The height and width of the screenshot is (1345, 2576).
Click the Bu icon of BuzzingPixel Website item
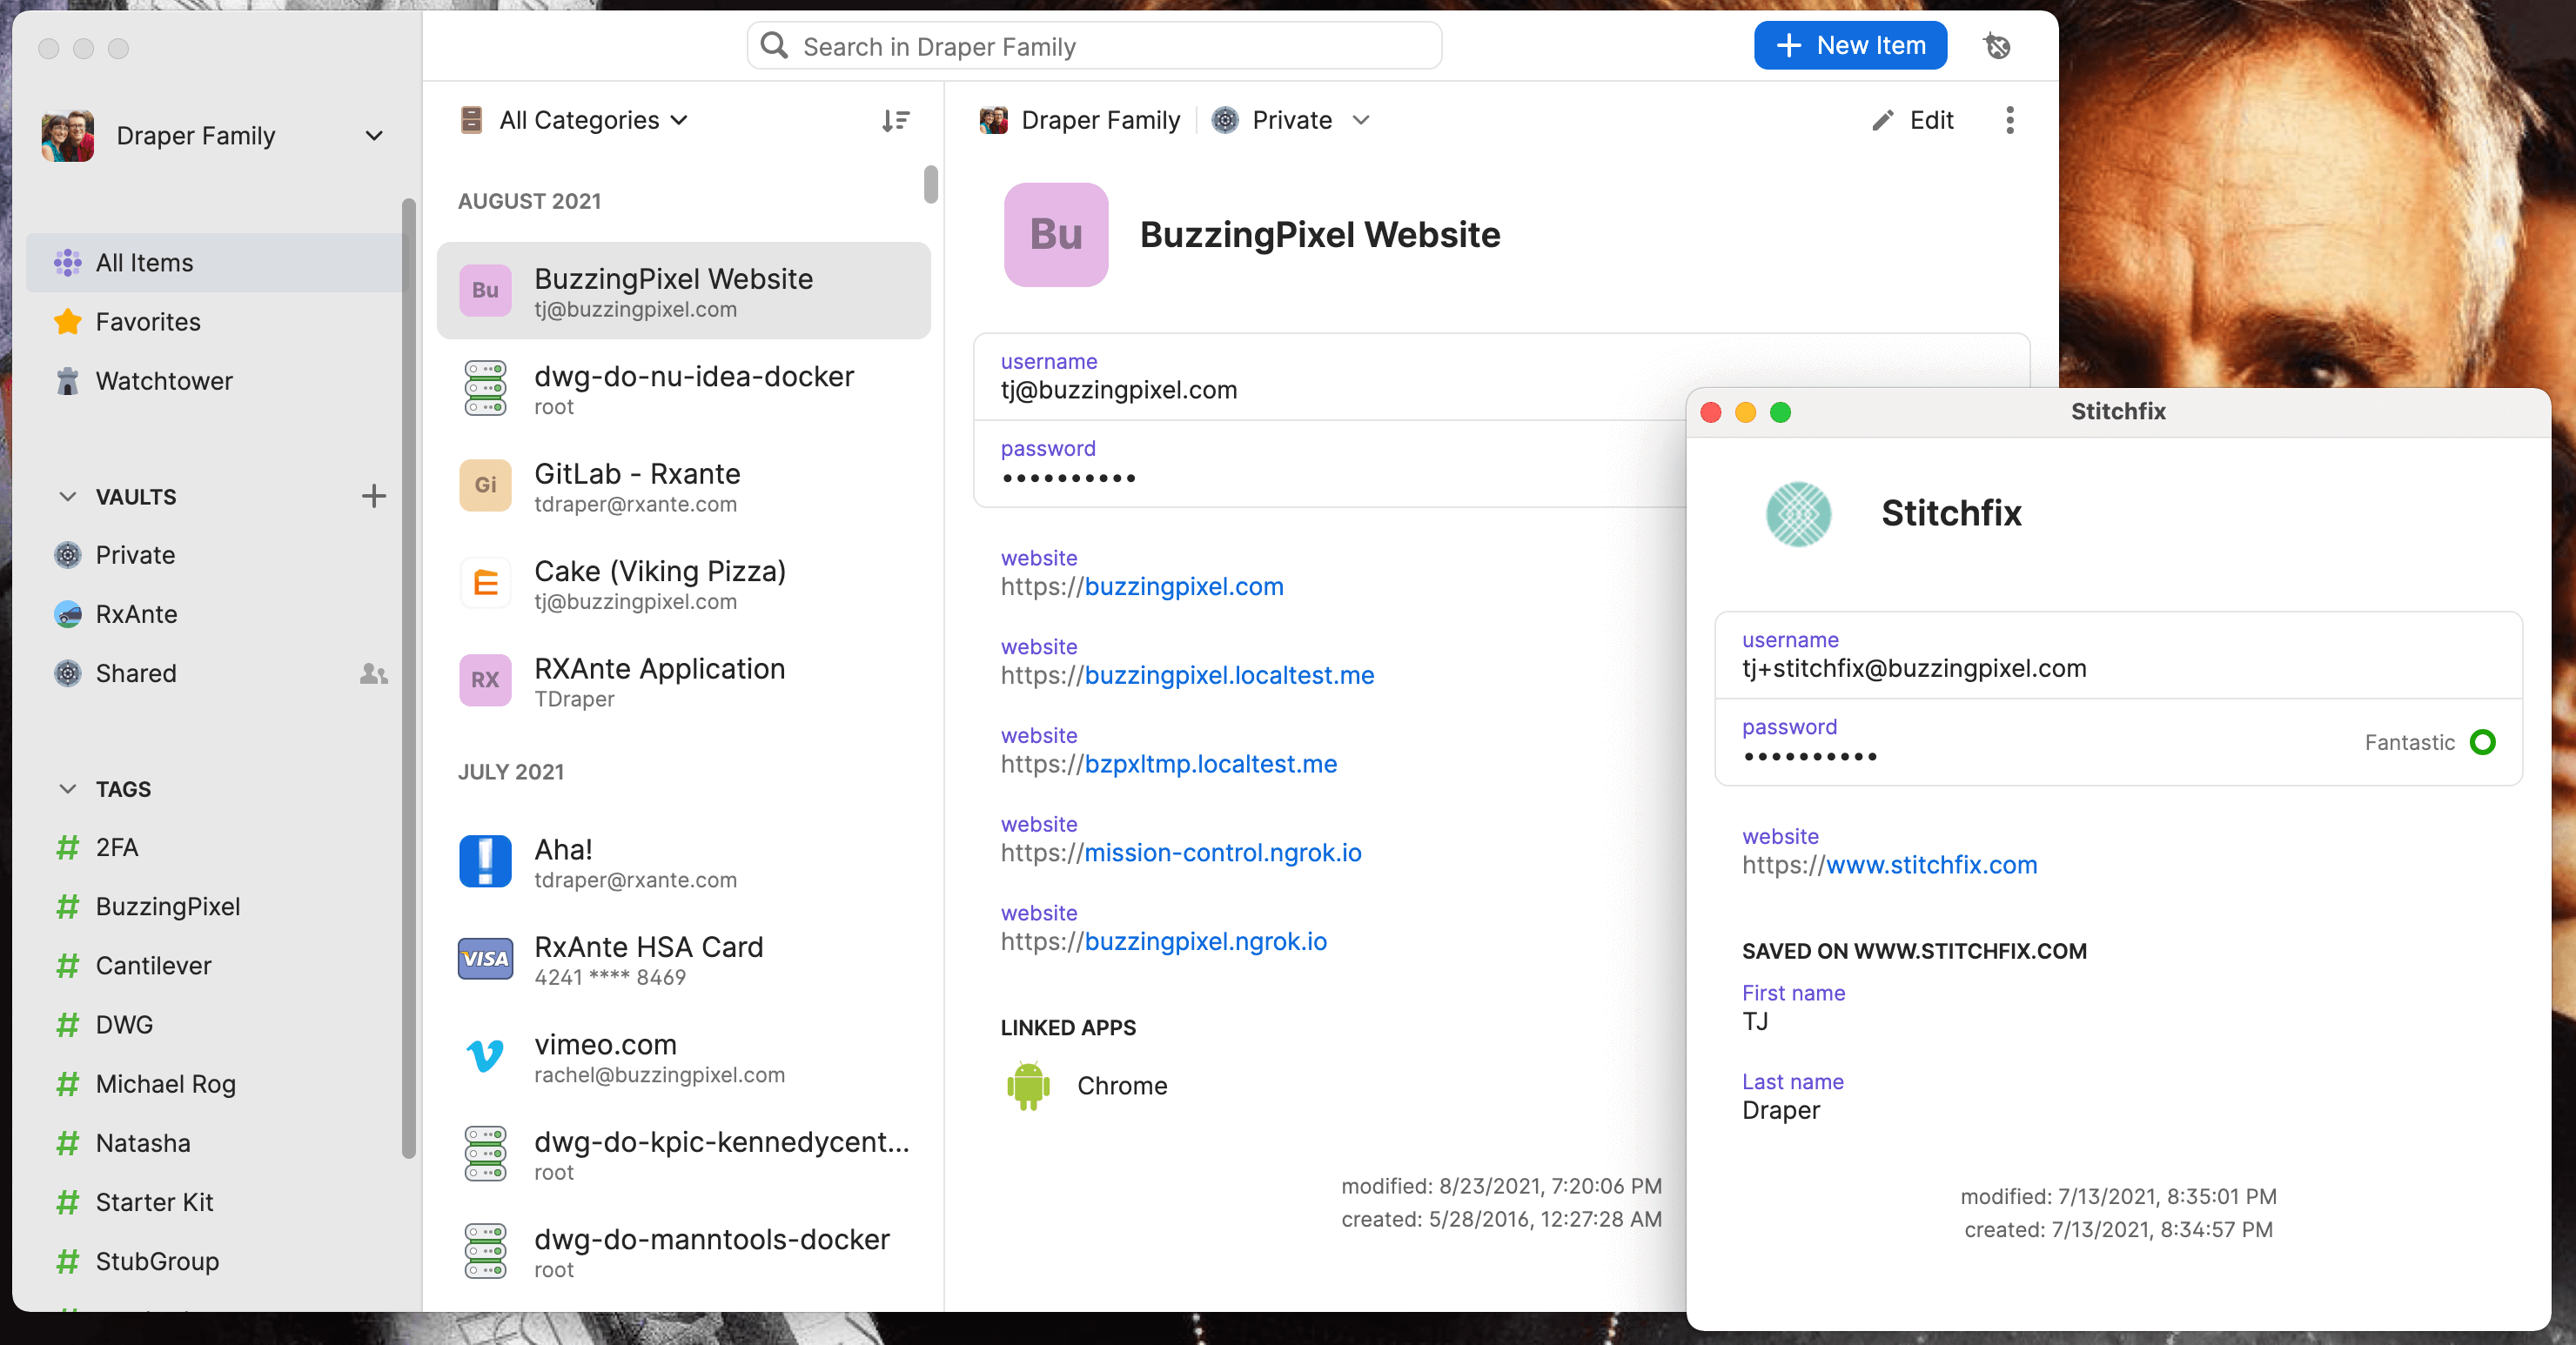485,290
